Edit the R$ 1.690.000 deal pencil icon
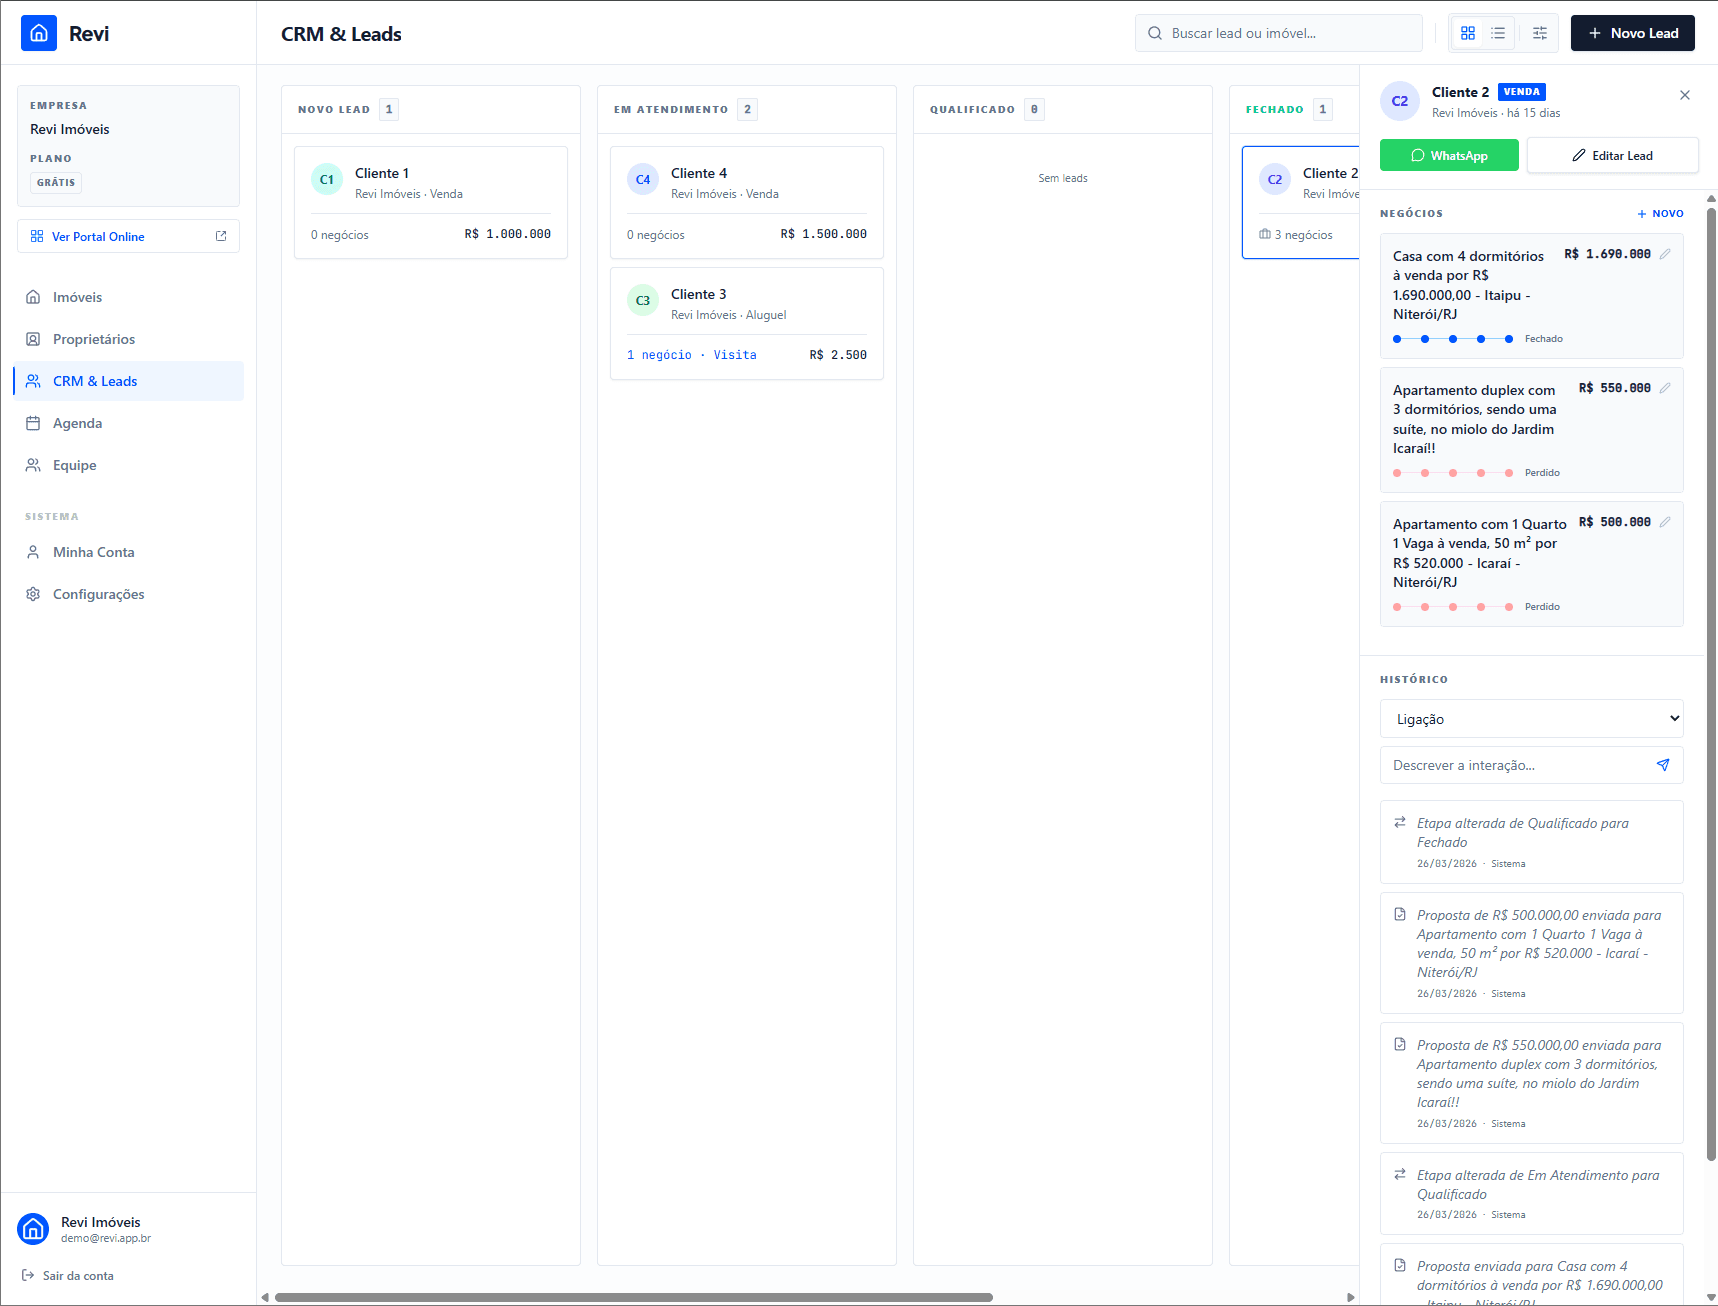This screenshot has width=1718, height=1306. [1665, 254]
